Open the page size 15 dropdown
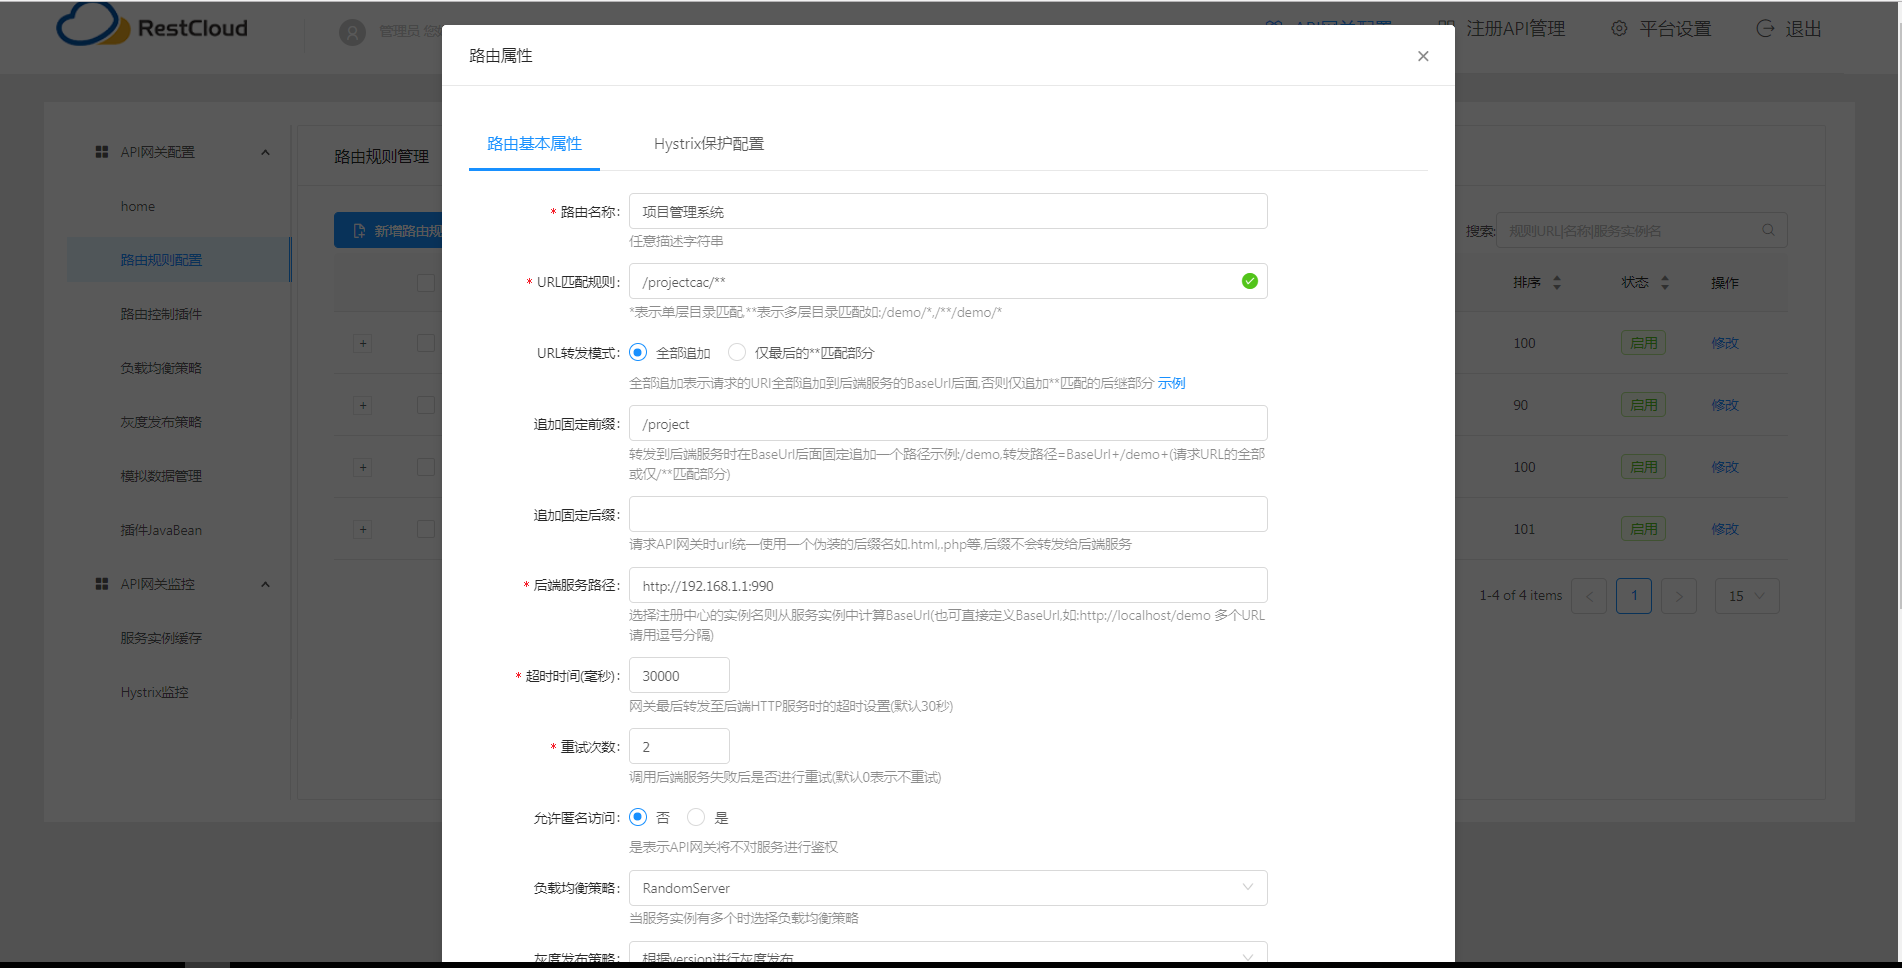Image resolution: width=1902 pixels, height=968 pixels. (1747, 595)
